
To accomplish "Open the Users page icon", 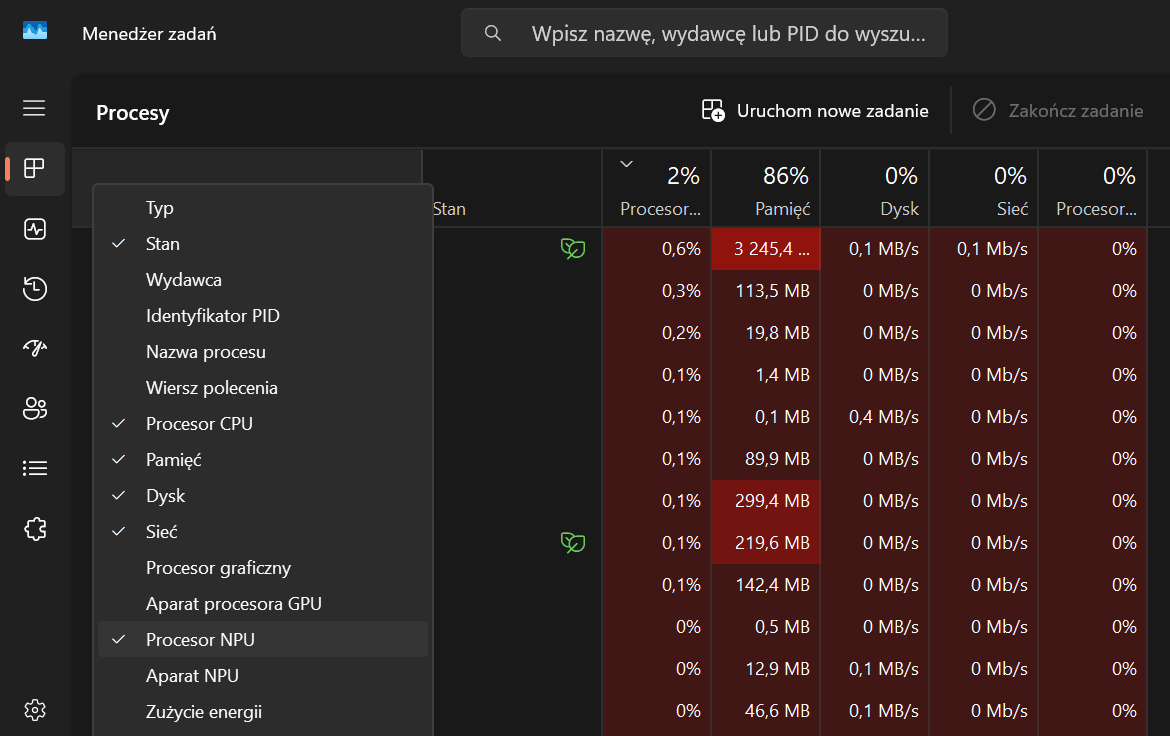I will pyautogui.click(x=34, y=408).
